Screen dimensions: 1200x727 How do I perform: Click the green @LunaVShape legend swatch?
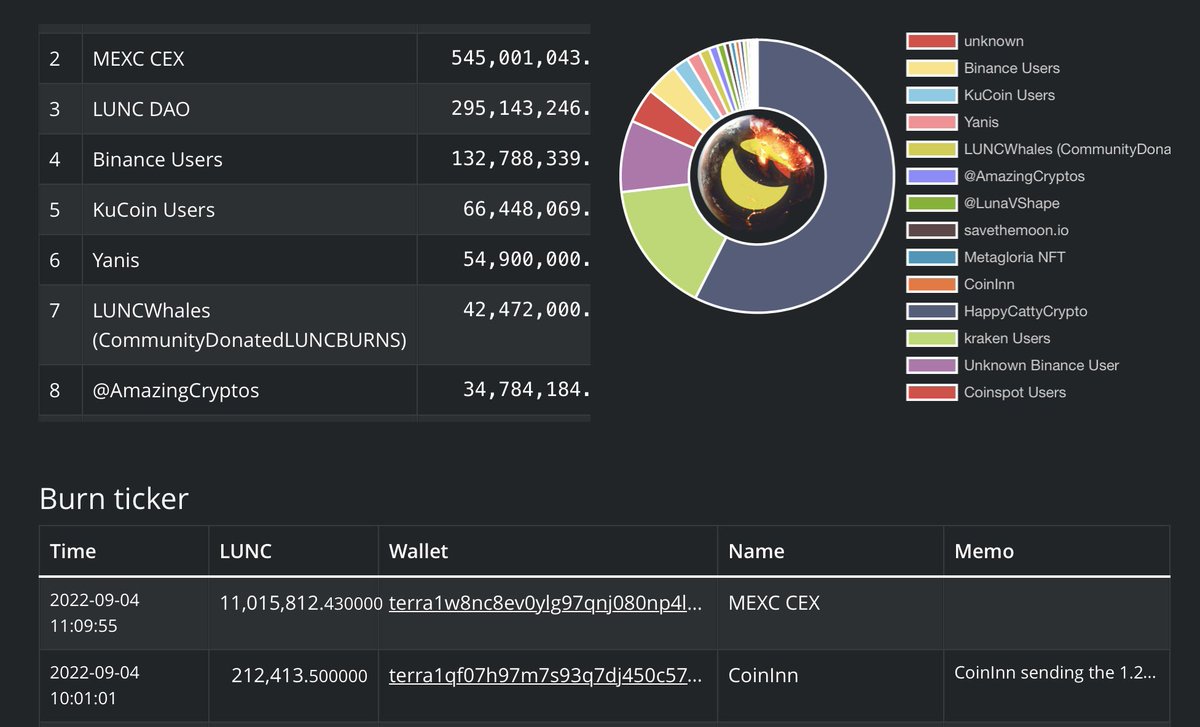click(x=930, y=203)
